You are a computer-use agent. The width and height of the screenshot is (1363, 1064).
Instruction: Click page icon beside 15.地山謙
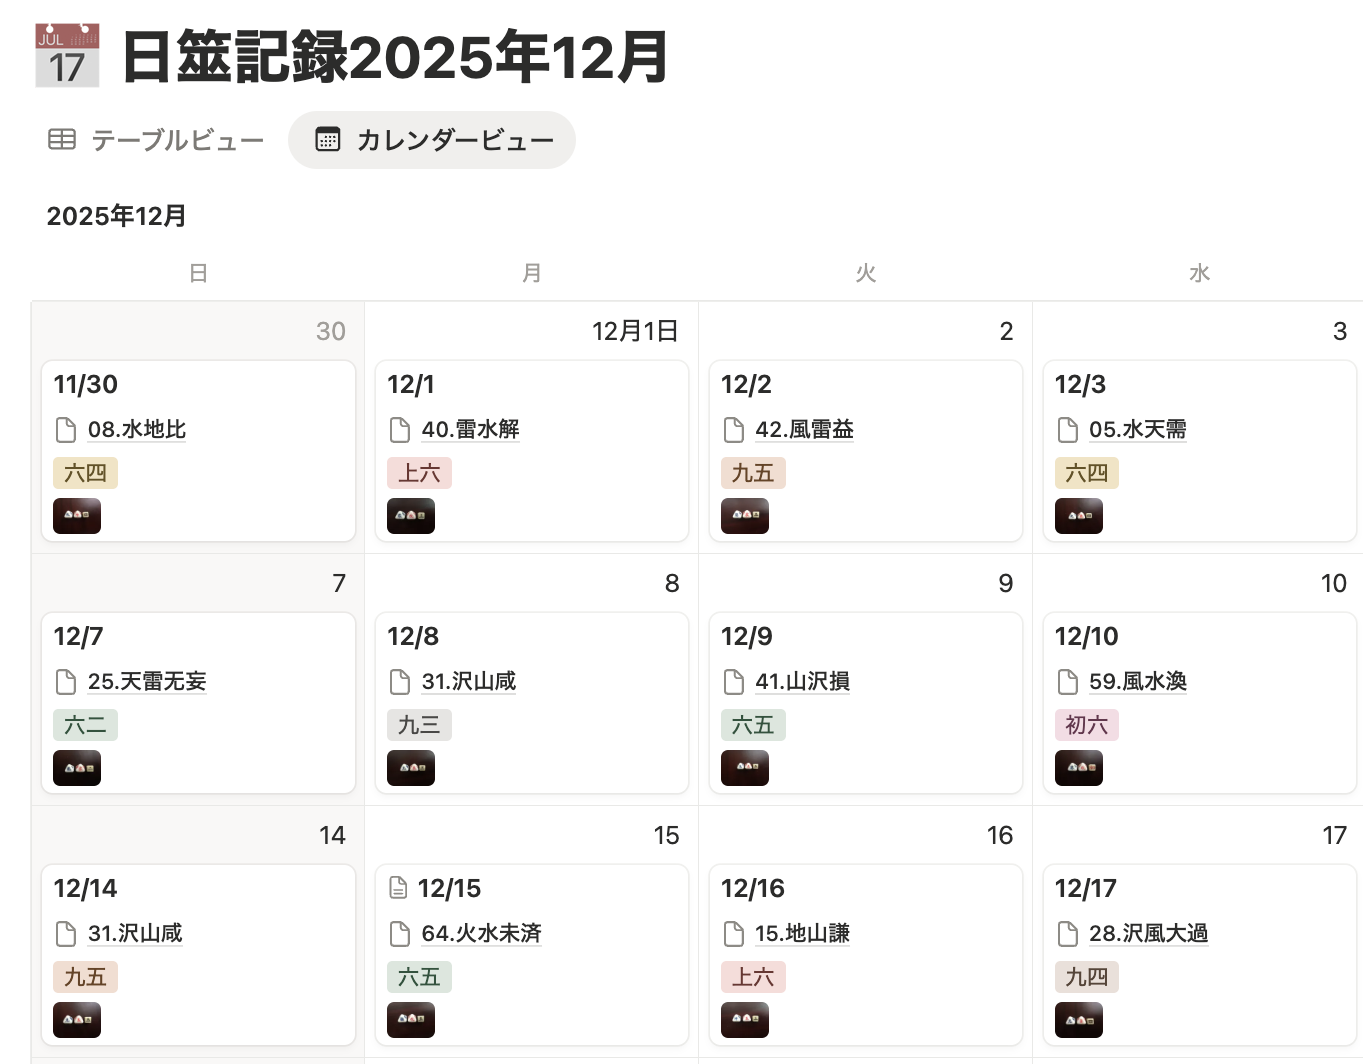734,934
